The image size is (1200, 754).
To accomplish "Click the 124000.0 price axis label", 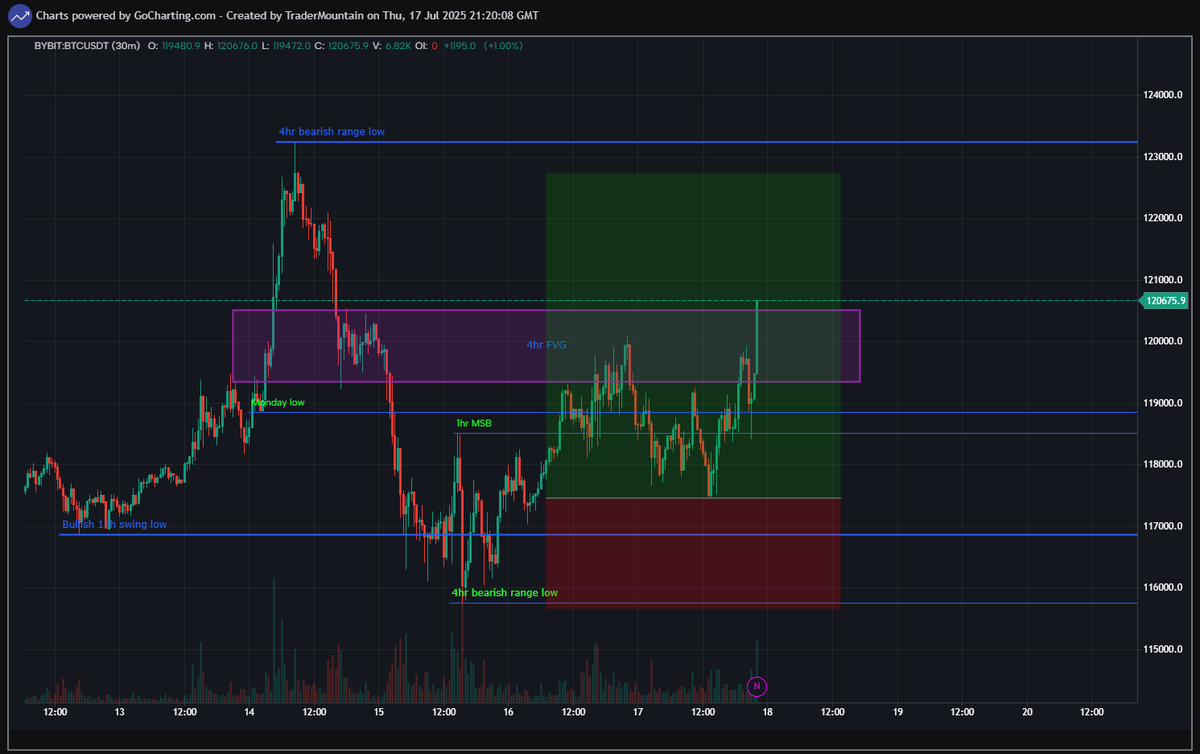I will [x=1165, y=95].
